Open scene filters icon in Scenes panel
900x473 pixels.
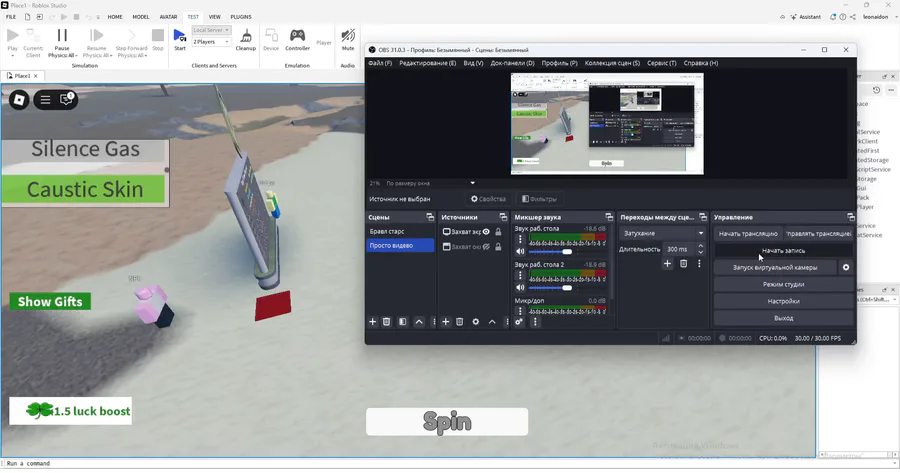tap(402, 322)
